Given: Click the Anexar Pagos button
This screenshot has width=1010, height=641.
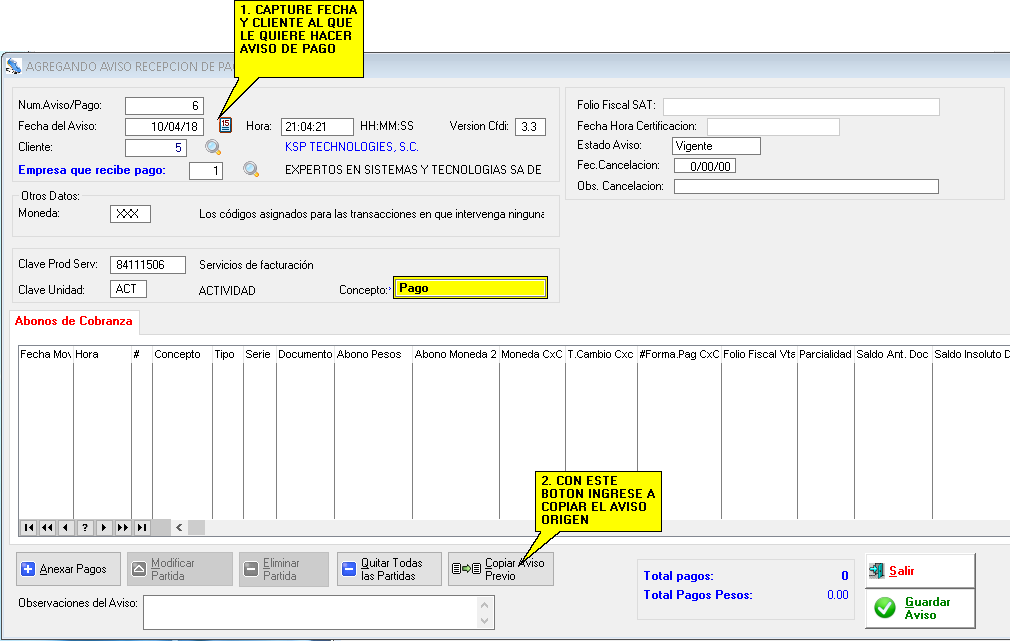Looking at the screenshot, I should click(x=68, y=569).
